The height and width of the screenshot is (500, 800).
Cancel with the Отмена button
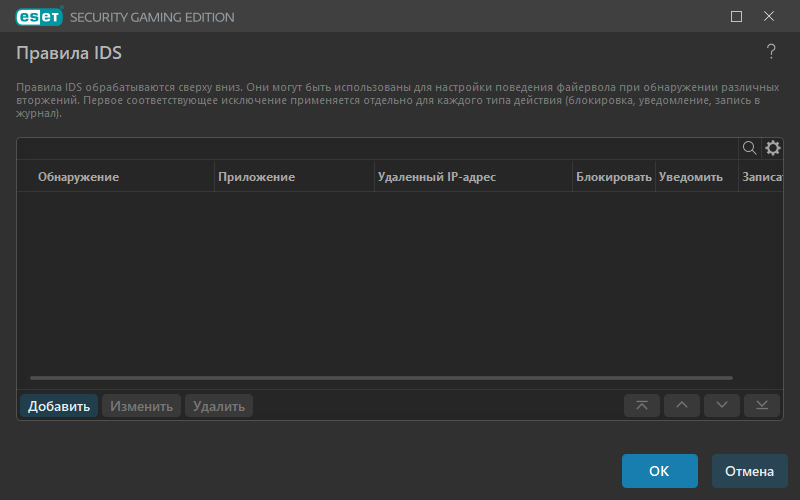click(749, 471)
